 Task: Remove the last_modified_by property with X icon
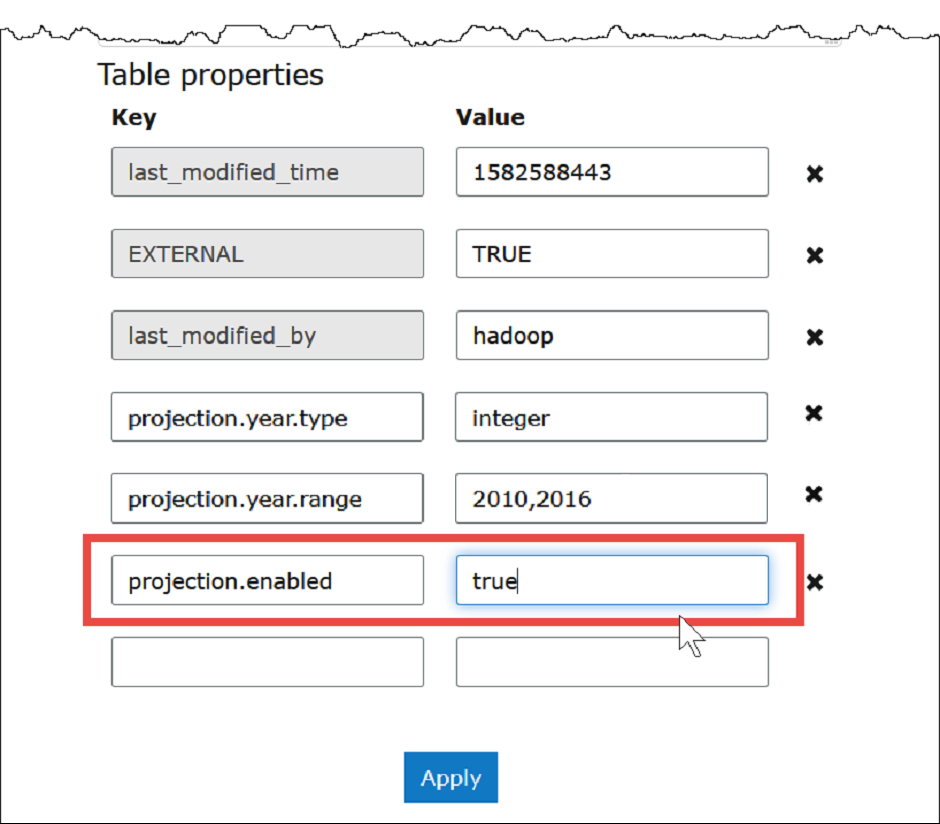coord(815,337)
